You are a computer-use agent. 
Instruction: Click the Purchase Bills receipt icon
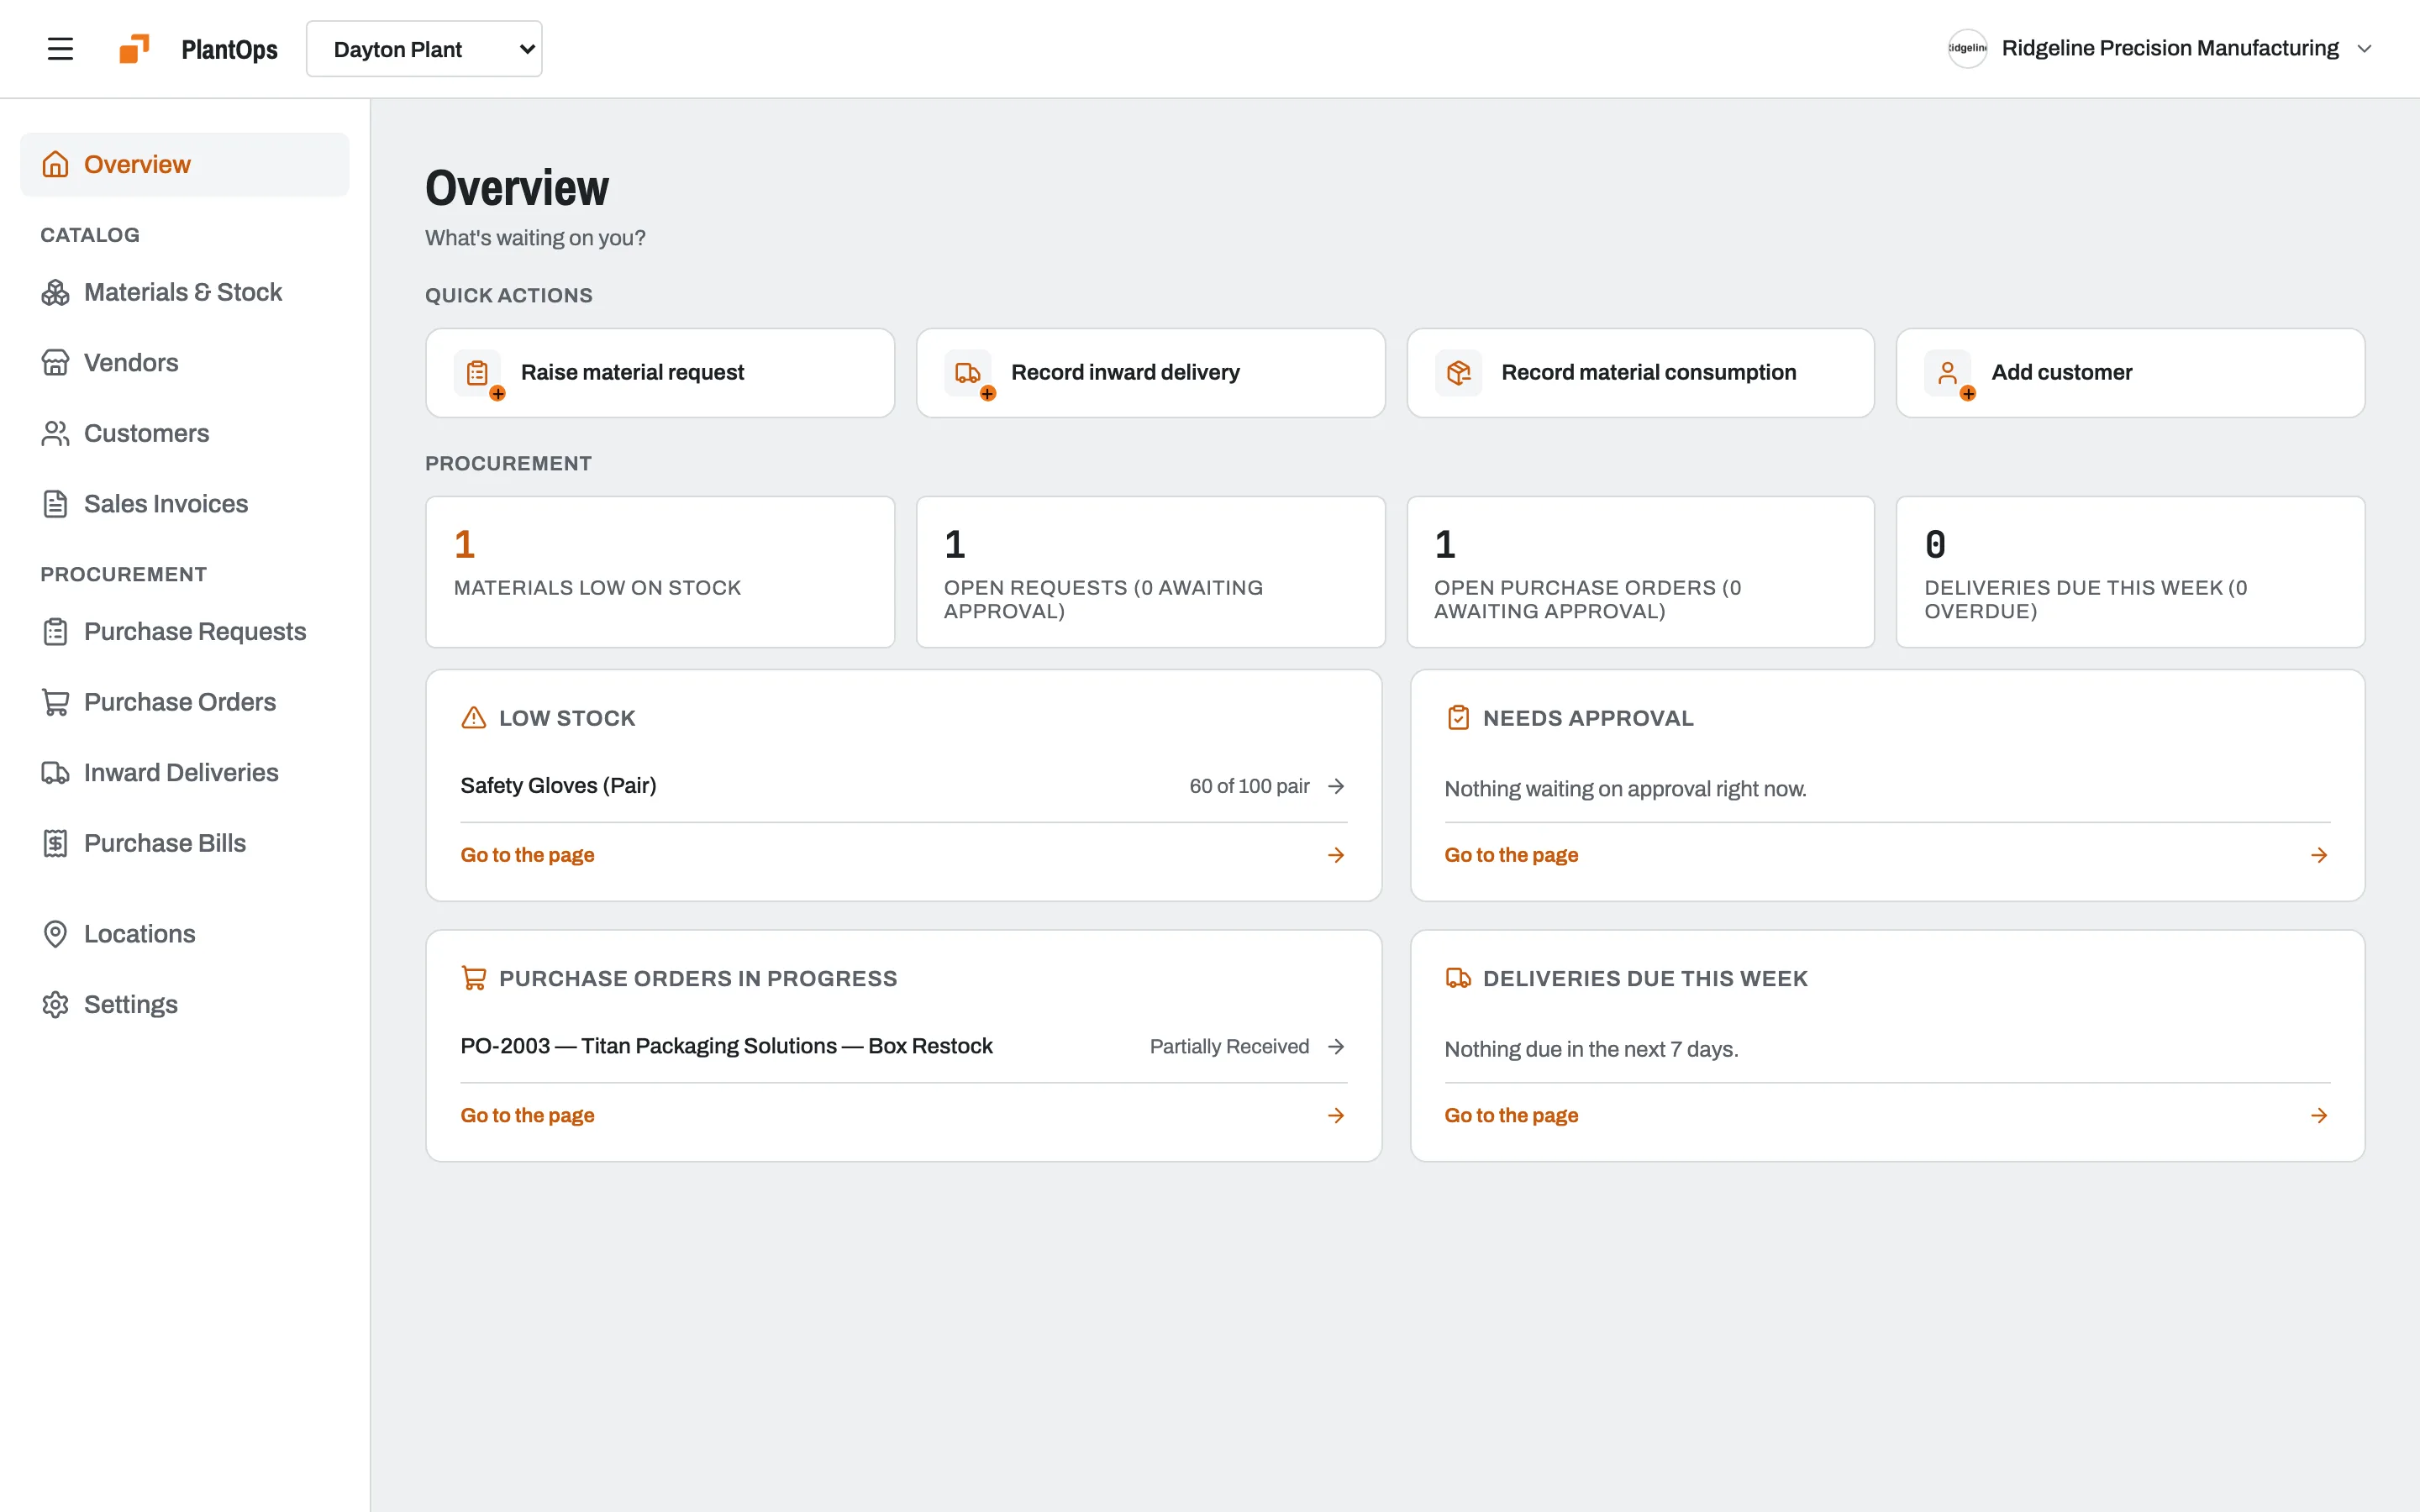tap(55, 843)
